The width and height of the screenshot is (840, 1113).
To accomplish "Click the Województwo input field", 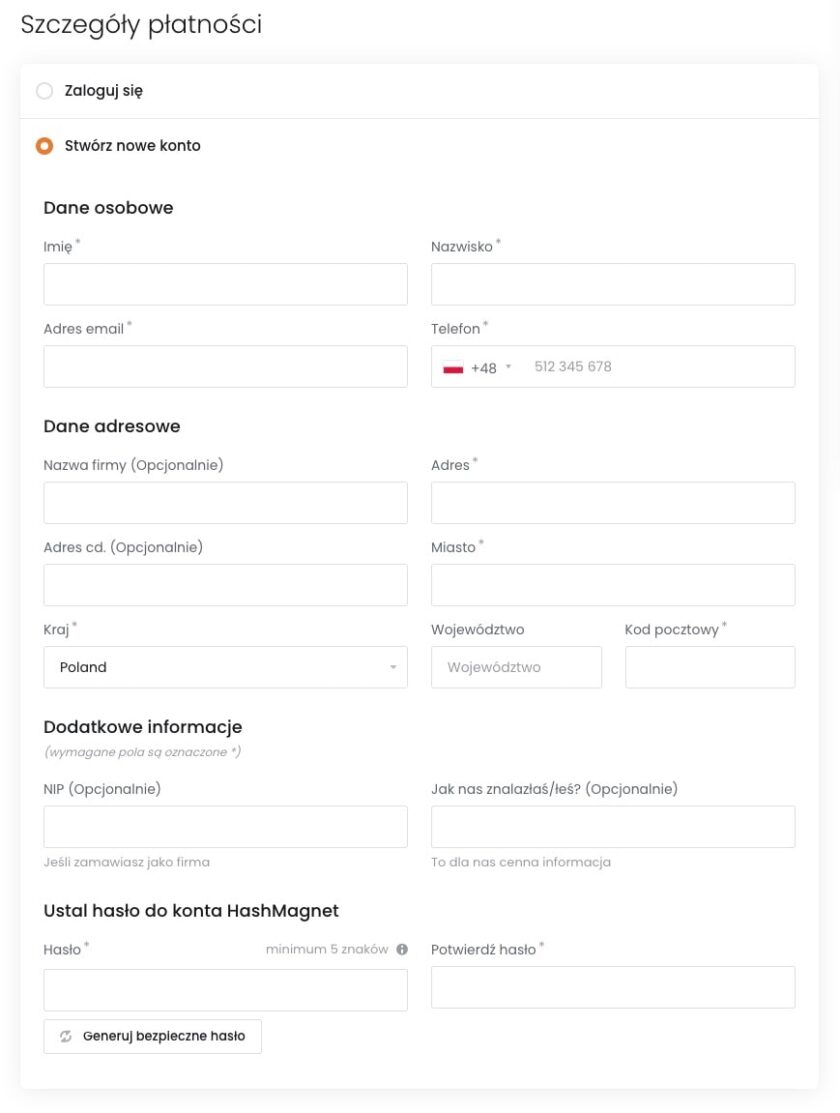I will pos(517,666).
